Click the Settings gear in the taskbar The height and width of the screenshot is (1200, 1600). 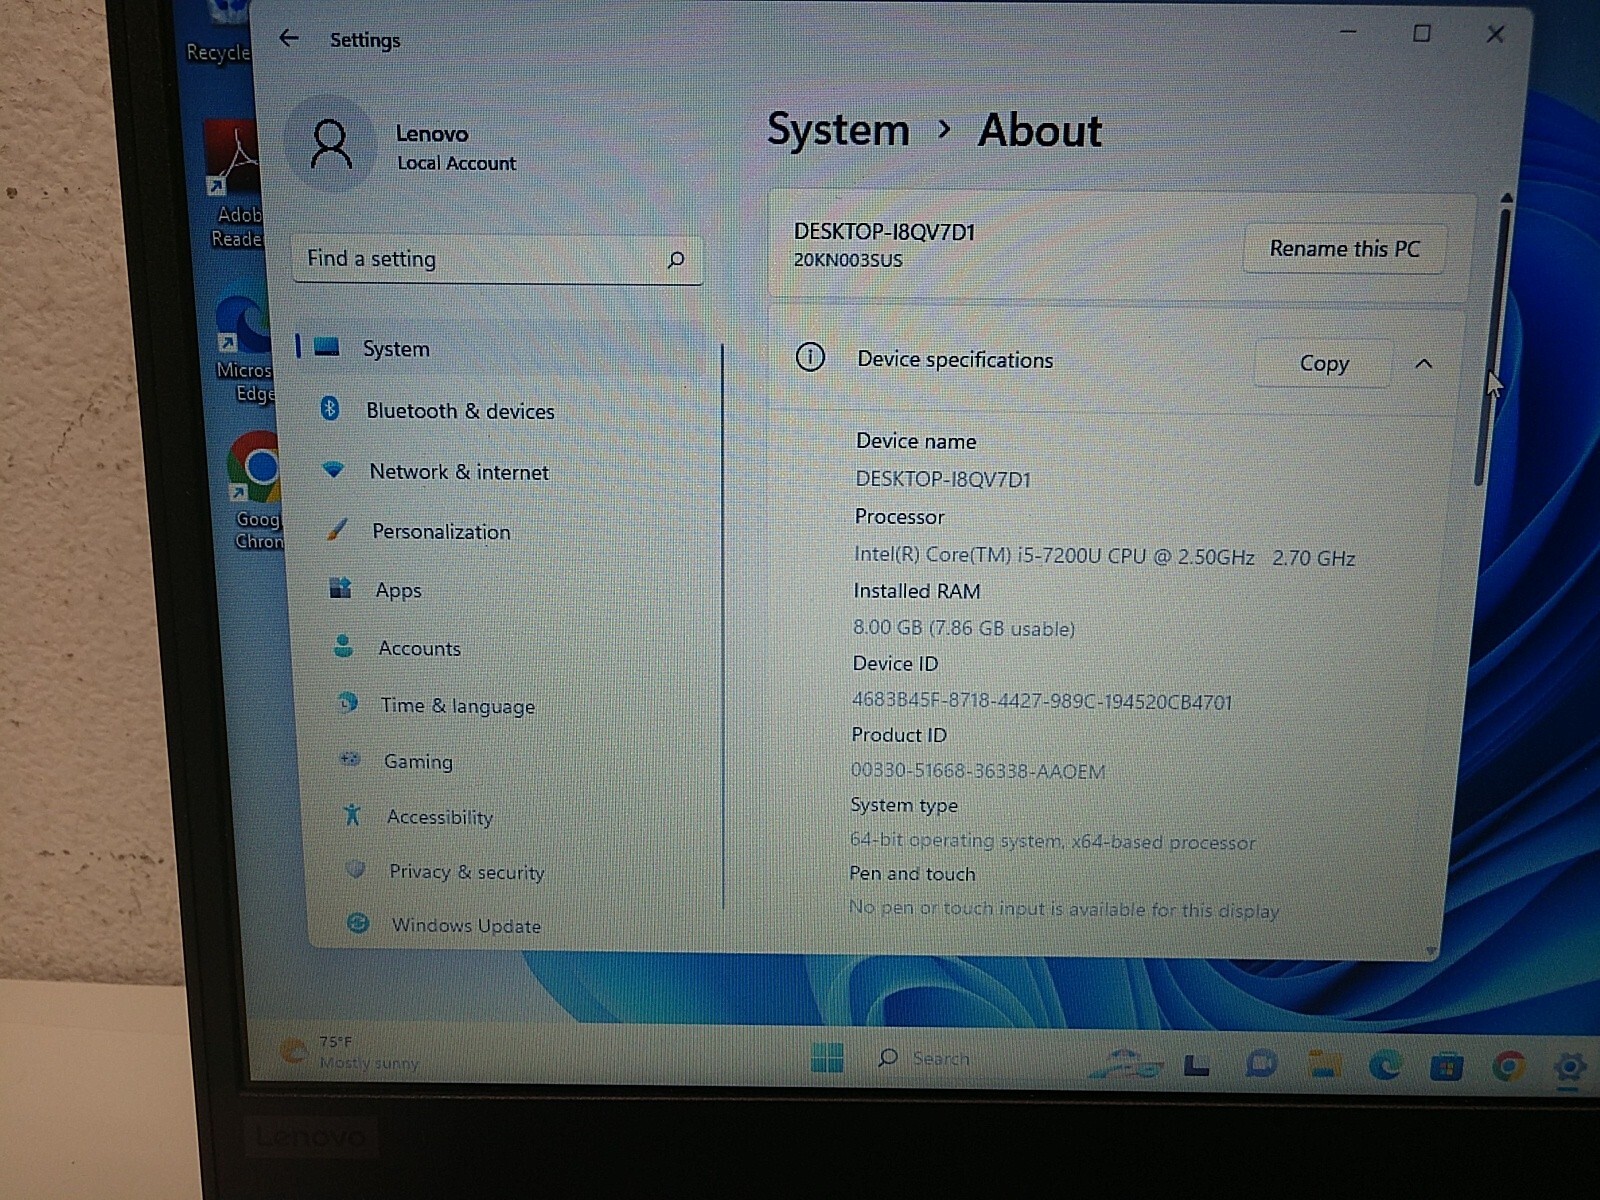(1570, 1069)
